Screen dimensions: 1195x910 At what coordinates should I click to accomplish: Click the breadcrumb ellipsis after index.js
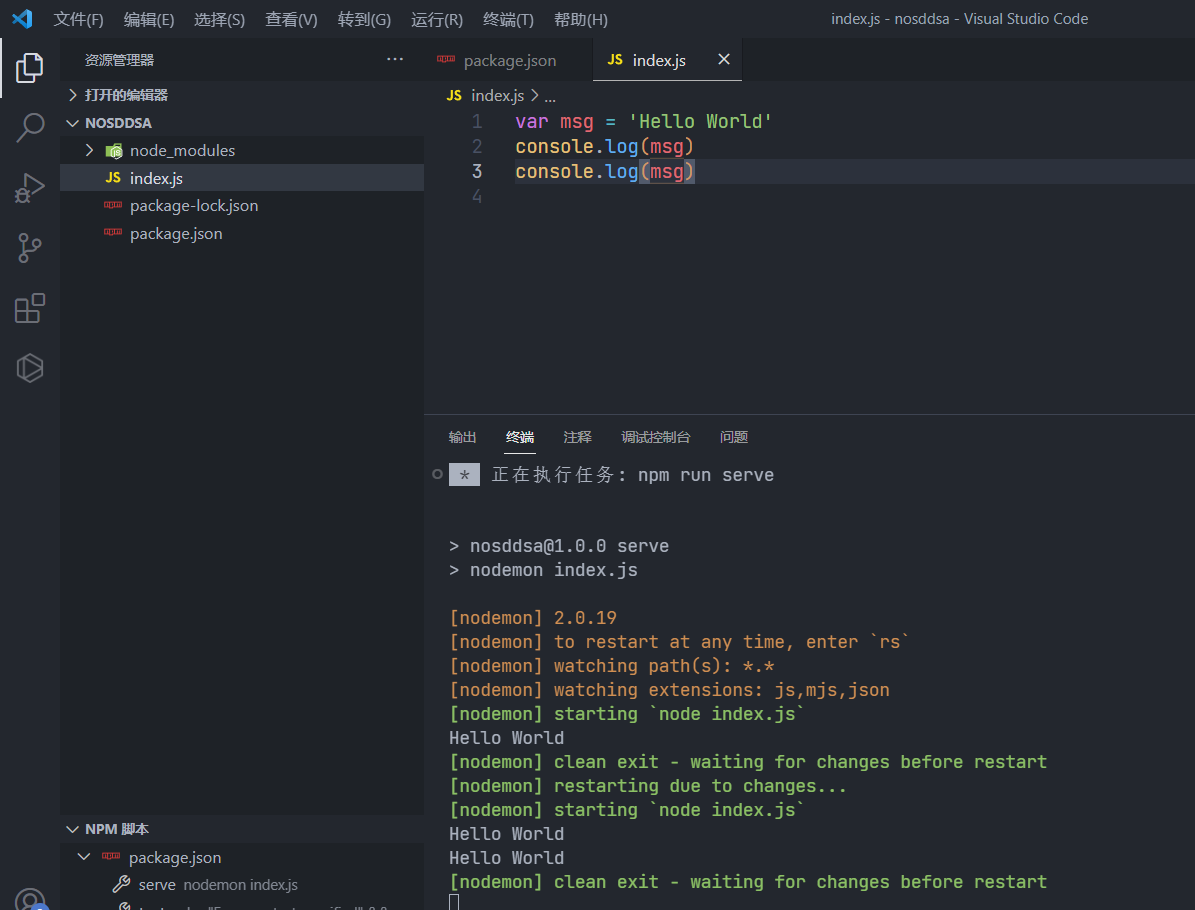550,96
